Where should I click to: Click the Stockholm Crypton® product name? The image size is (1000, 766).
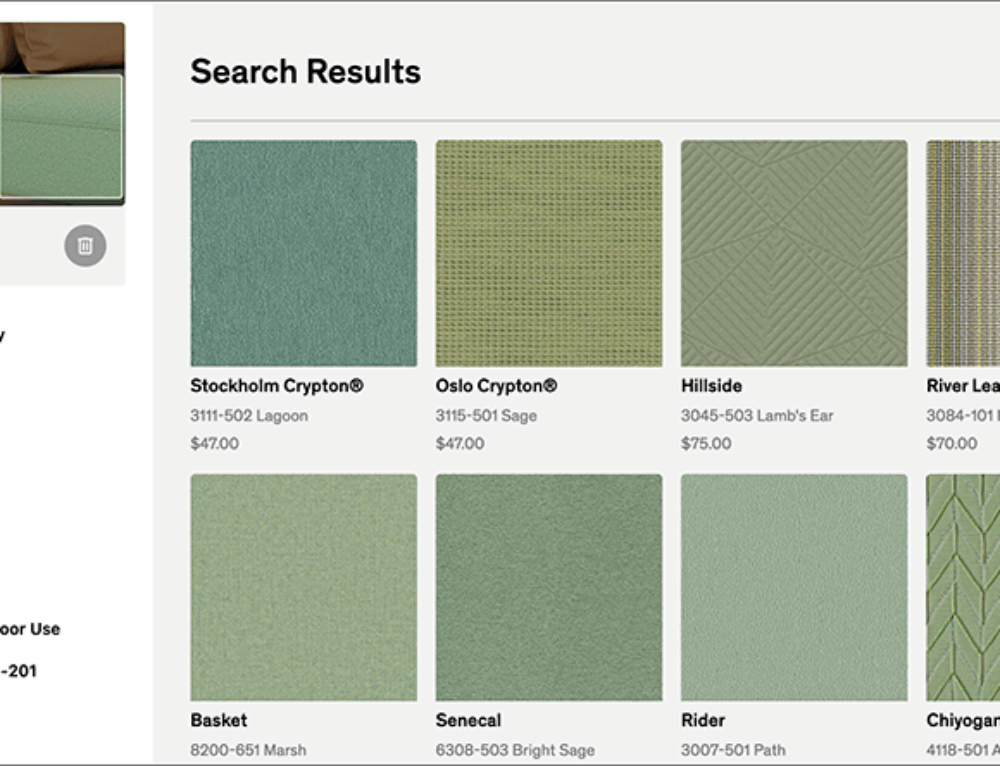click(x=276, y=386)
